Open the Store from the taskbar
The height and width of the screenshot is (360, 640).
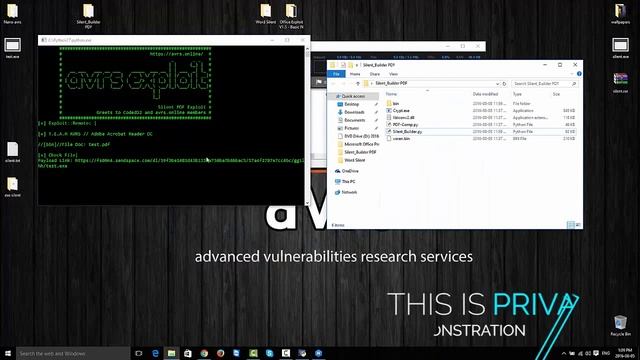188,353
